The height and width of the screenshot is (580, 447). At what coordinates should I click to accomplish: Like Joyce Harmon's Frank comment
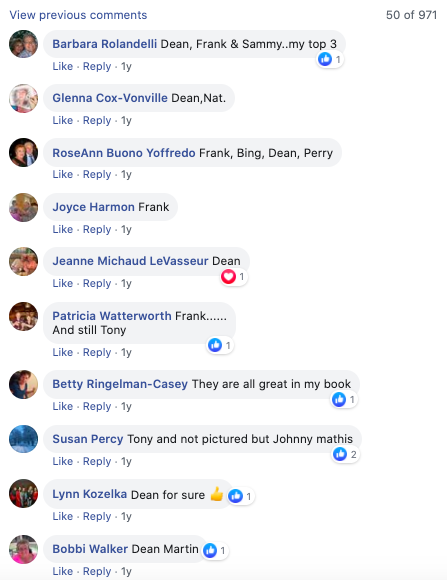tap(63, 229)
